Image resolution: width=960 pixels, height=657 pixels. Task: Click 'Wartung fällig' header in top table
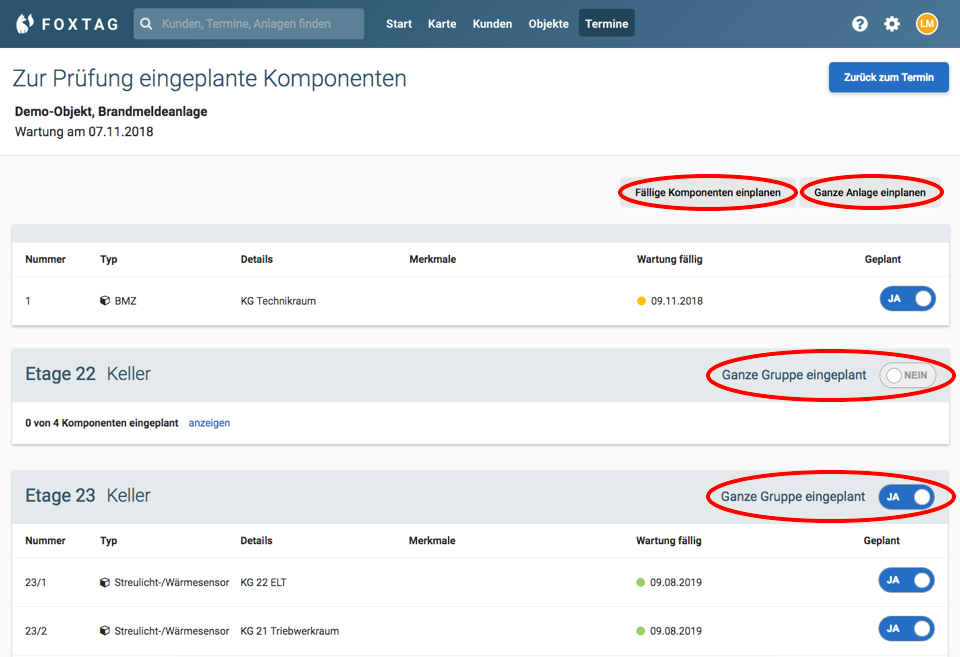670,259
